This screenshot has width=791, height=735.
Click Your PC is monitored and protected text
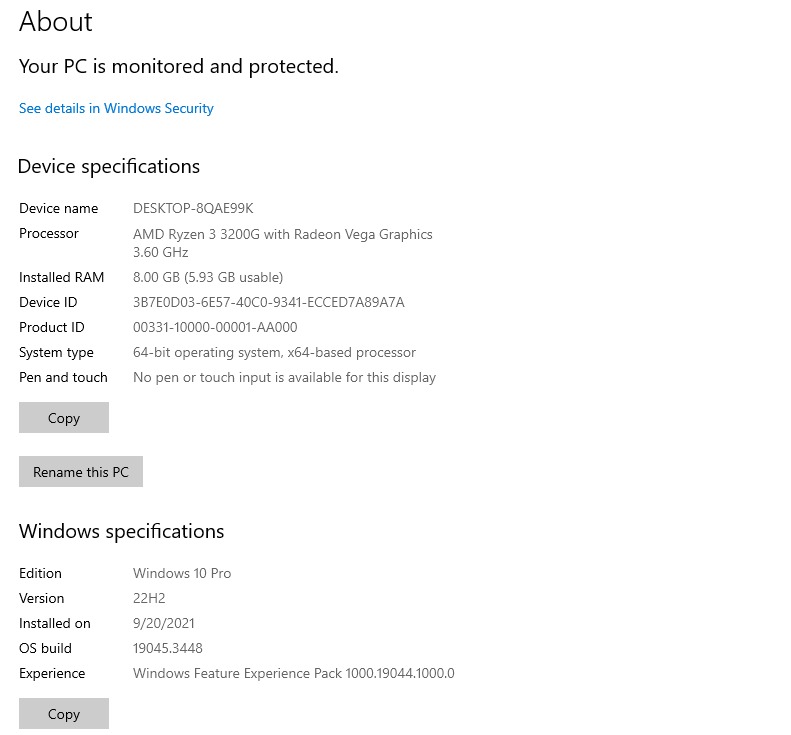coord(179,66)
